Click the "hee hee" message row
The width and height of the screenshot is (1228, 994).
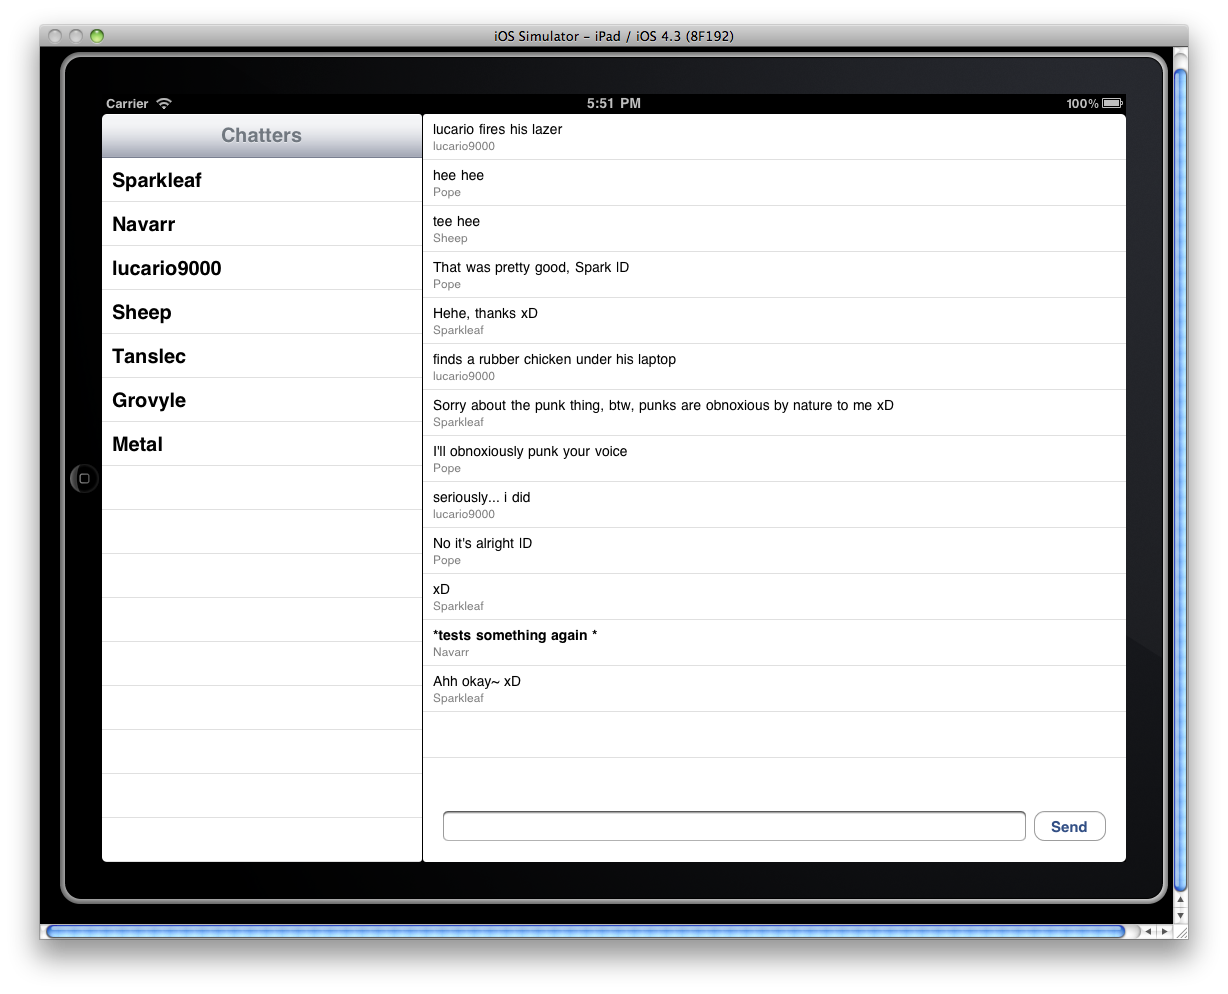[x=774, y=183]
